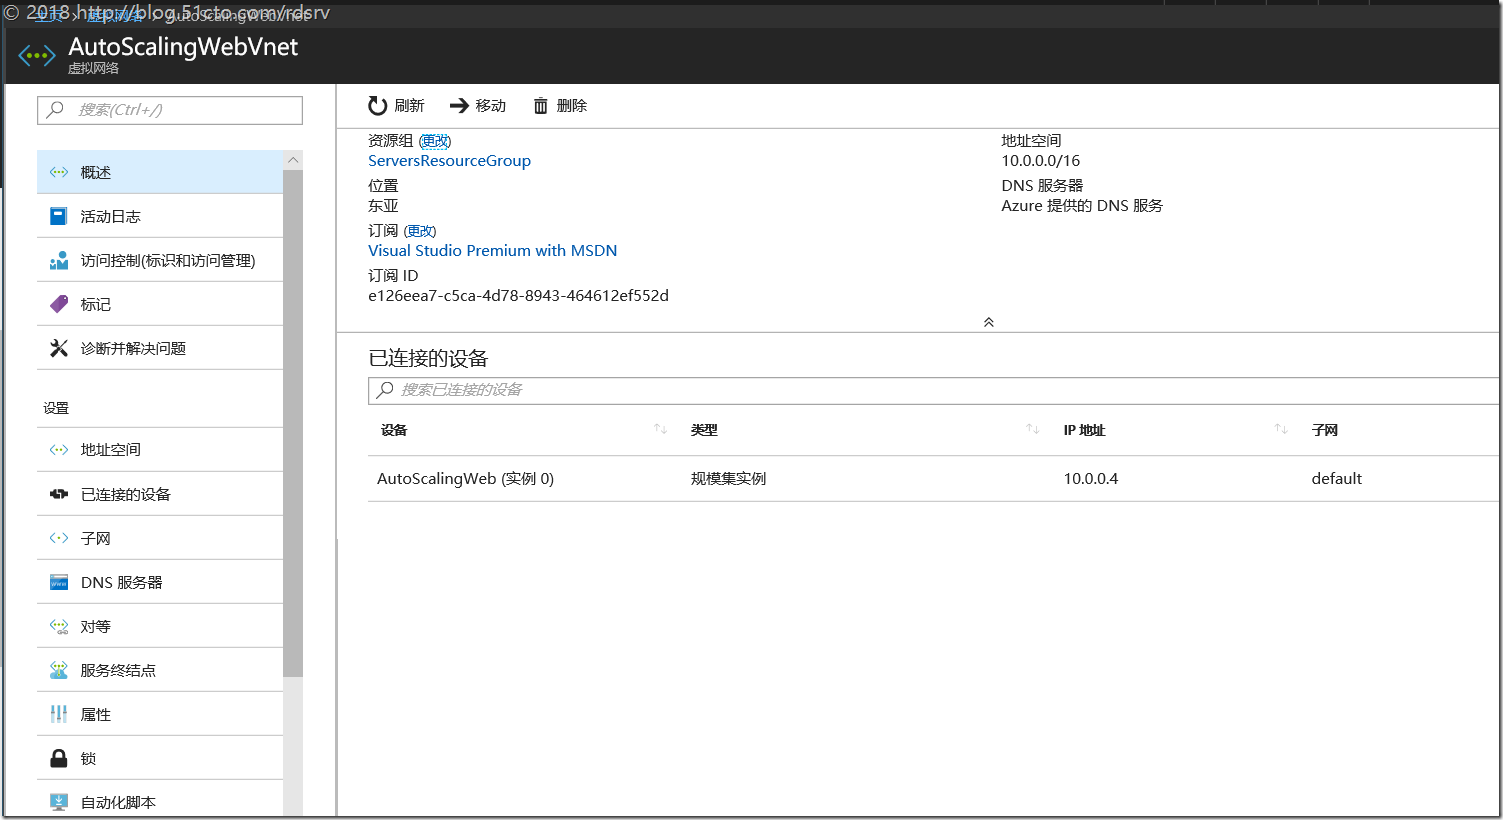The image size is (1503, 820).
Task: Select 属性 in the settings menu
Action: click(160, 714)
